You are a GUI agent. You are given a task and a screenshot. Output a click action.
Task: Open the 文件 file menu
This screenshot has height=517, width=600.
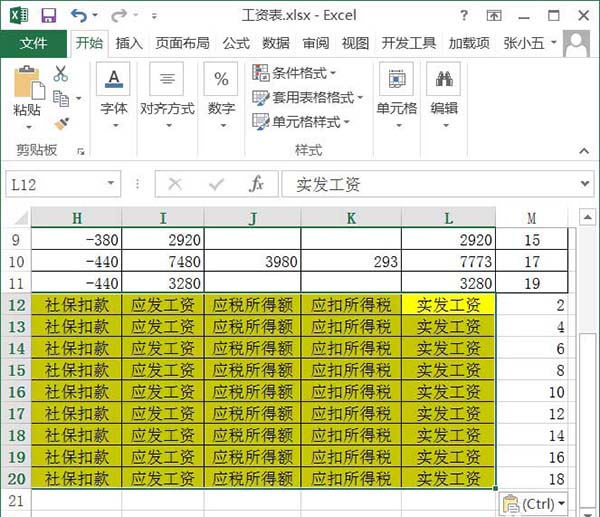point(34,43)
